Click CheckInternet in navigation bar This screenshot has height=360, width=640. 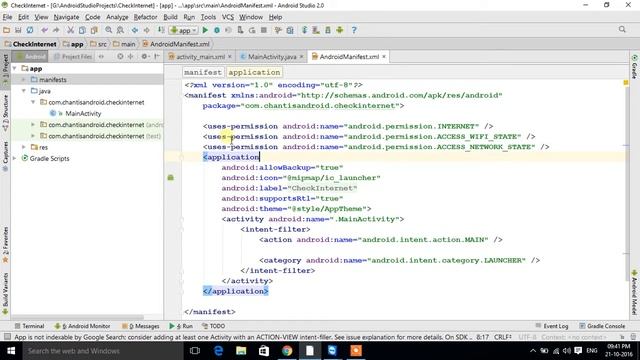pos(31,44)
